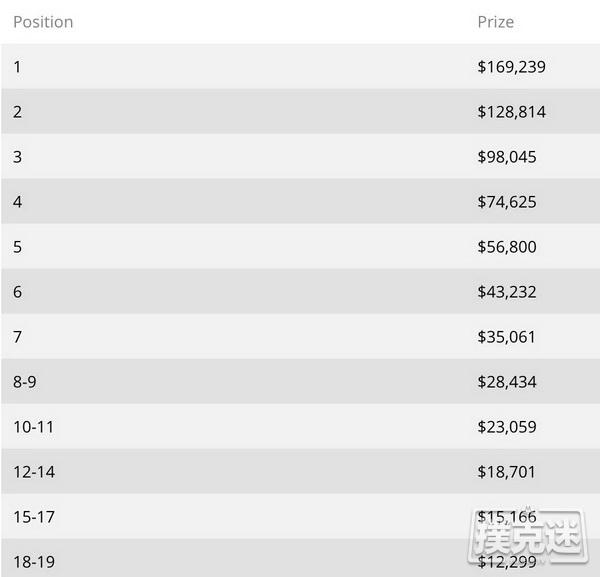Viewport: 600px width, 577px height.
Task: Click the Position column header
Action: tap(43, 22)
